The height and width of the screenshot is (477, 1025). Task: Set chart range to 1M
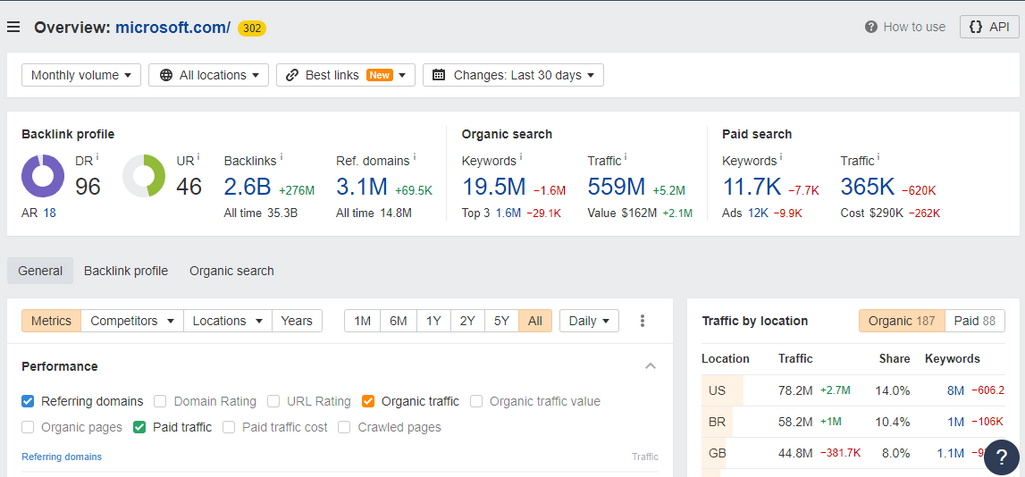coord(362,321)
